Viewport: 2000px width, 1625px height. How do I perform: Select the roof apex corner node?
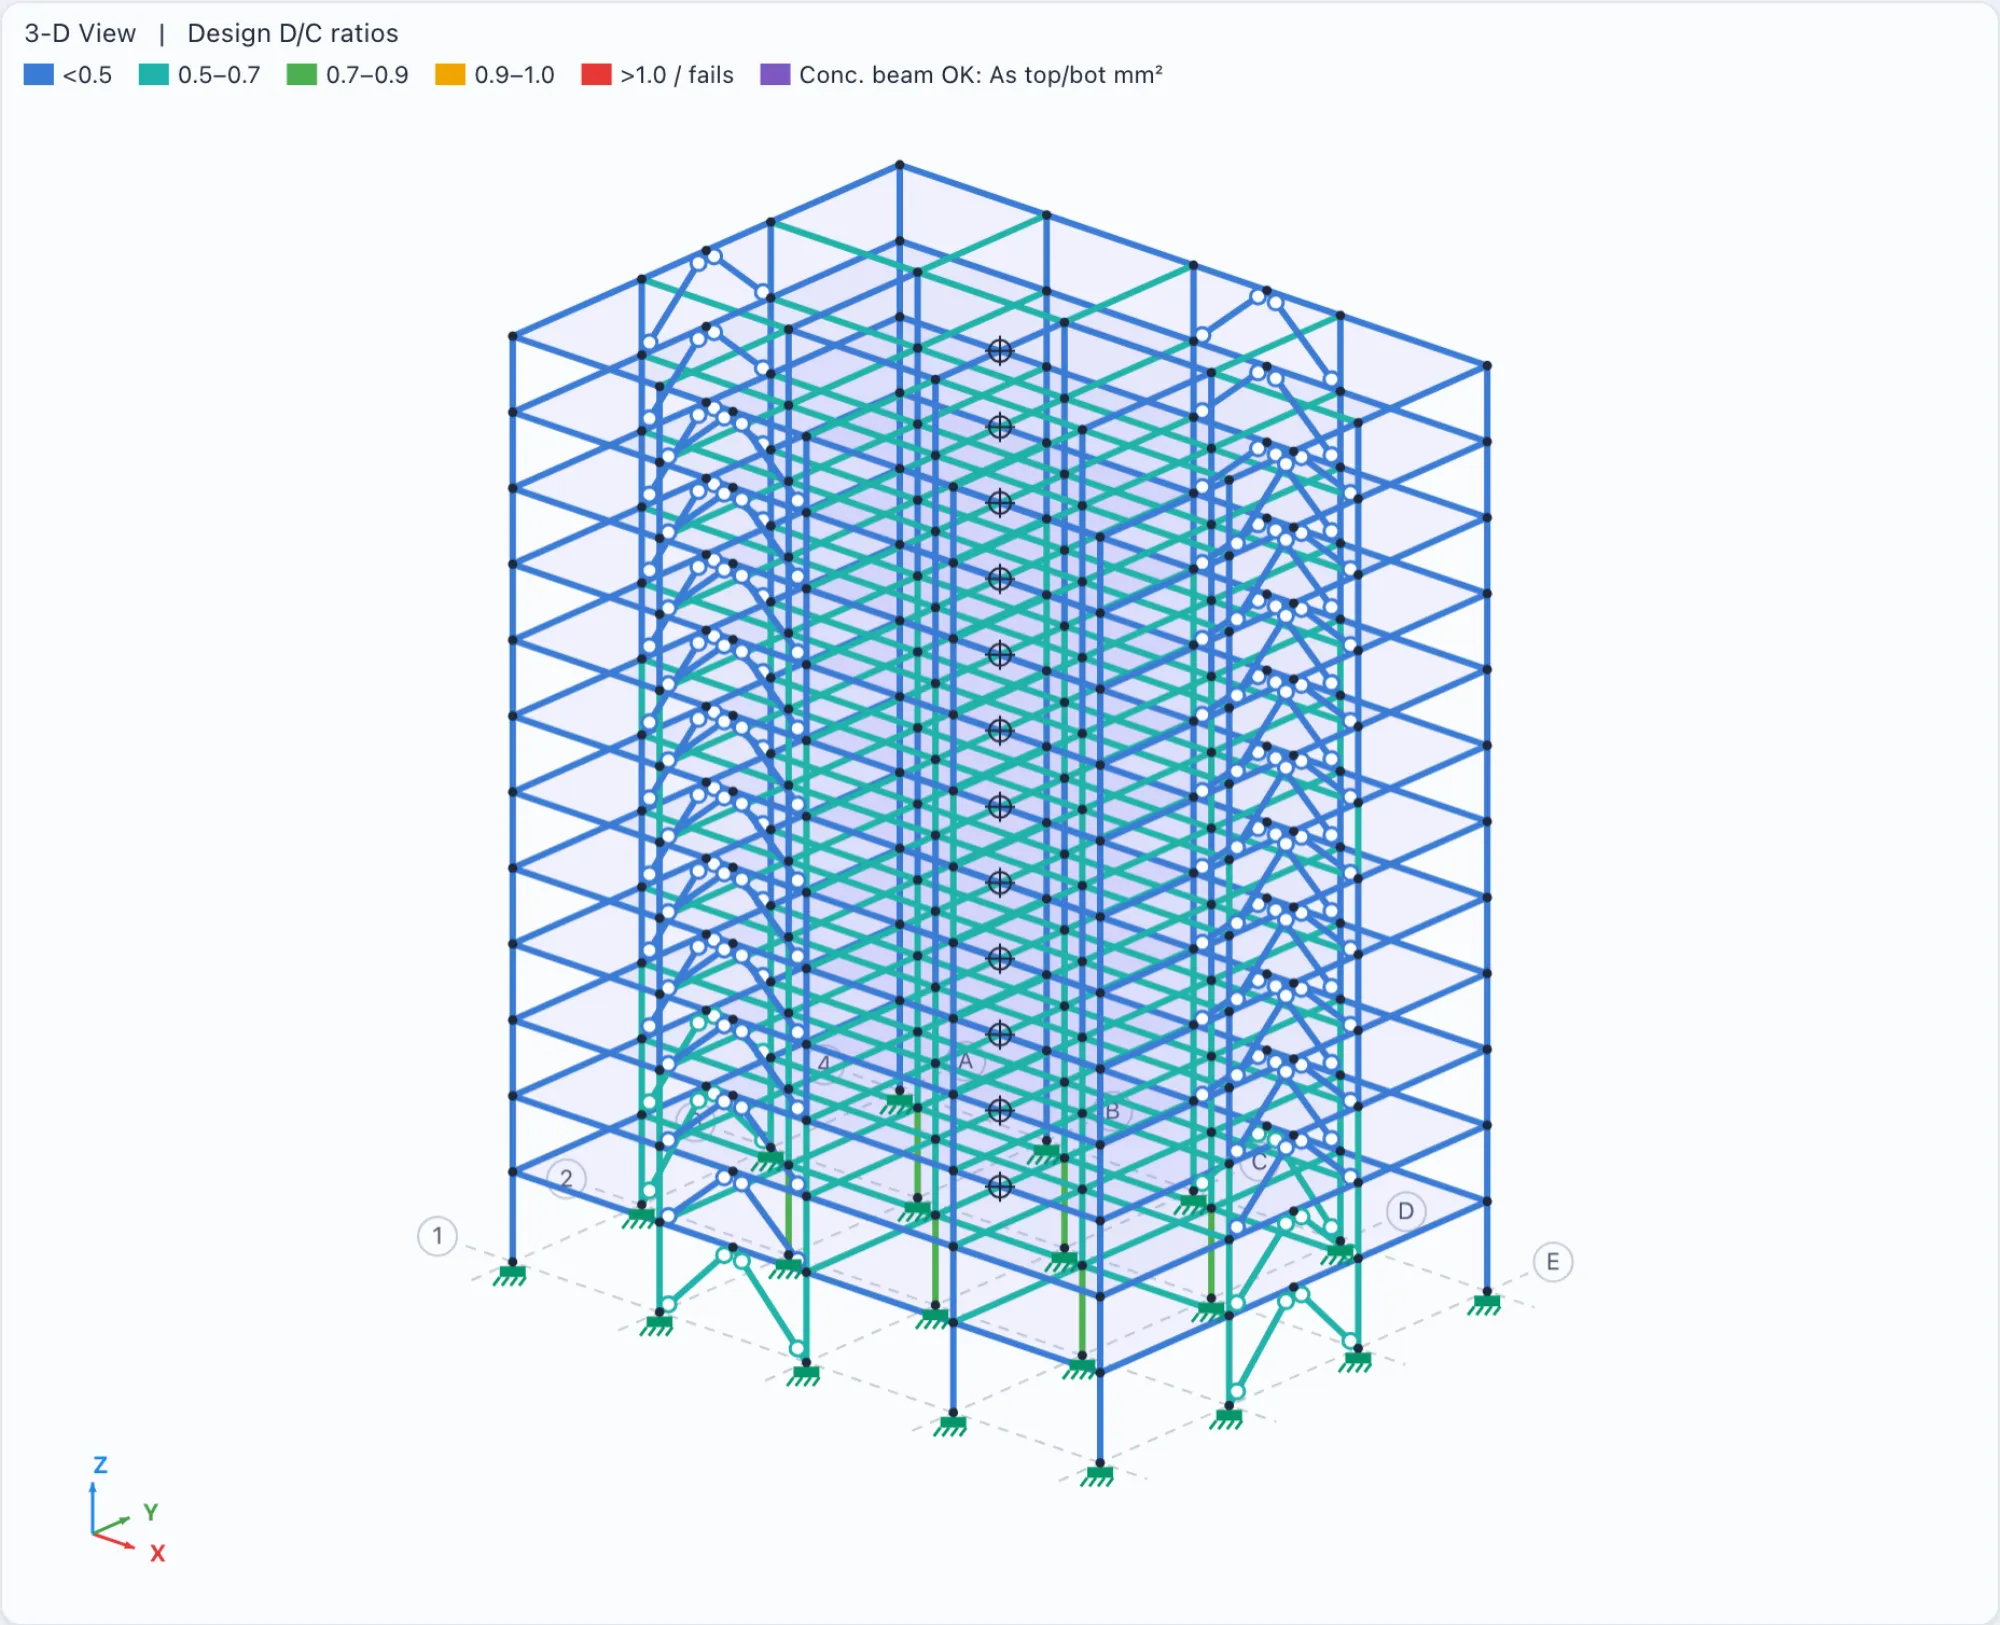tap(900, 164)
